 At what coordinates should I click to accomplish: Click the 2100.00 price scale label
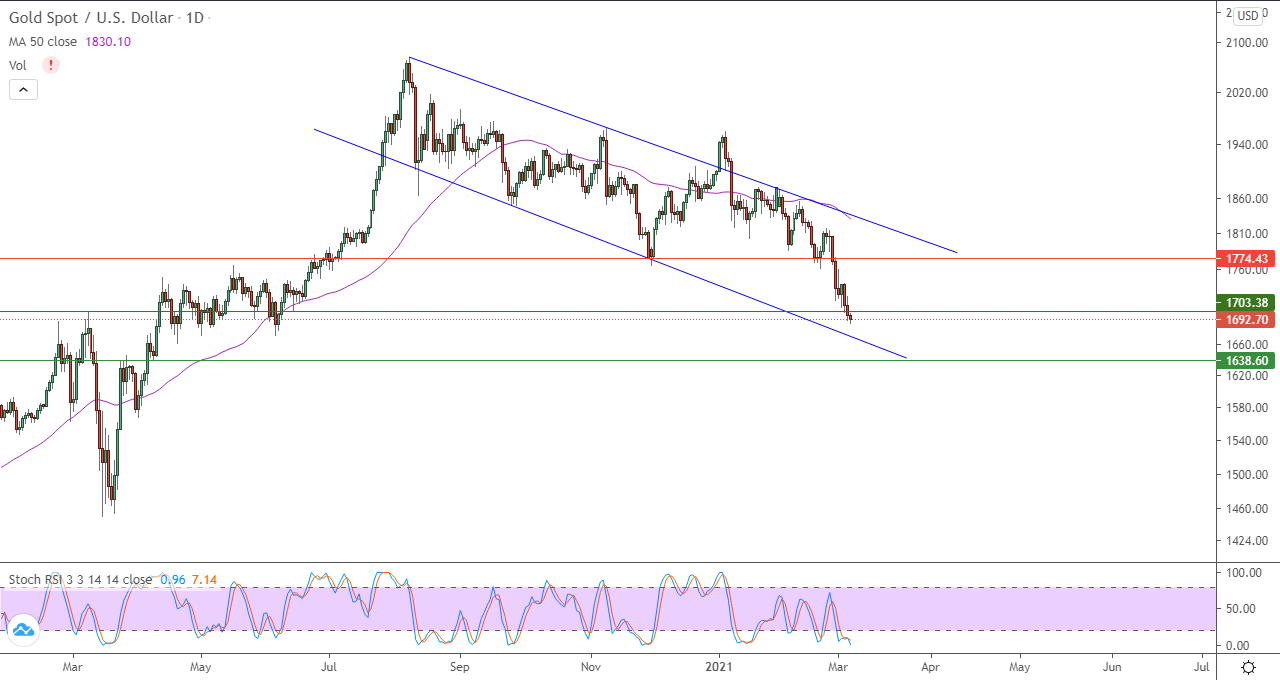tap(1249, 42)
